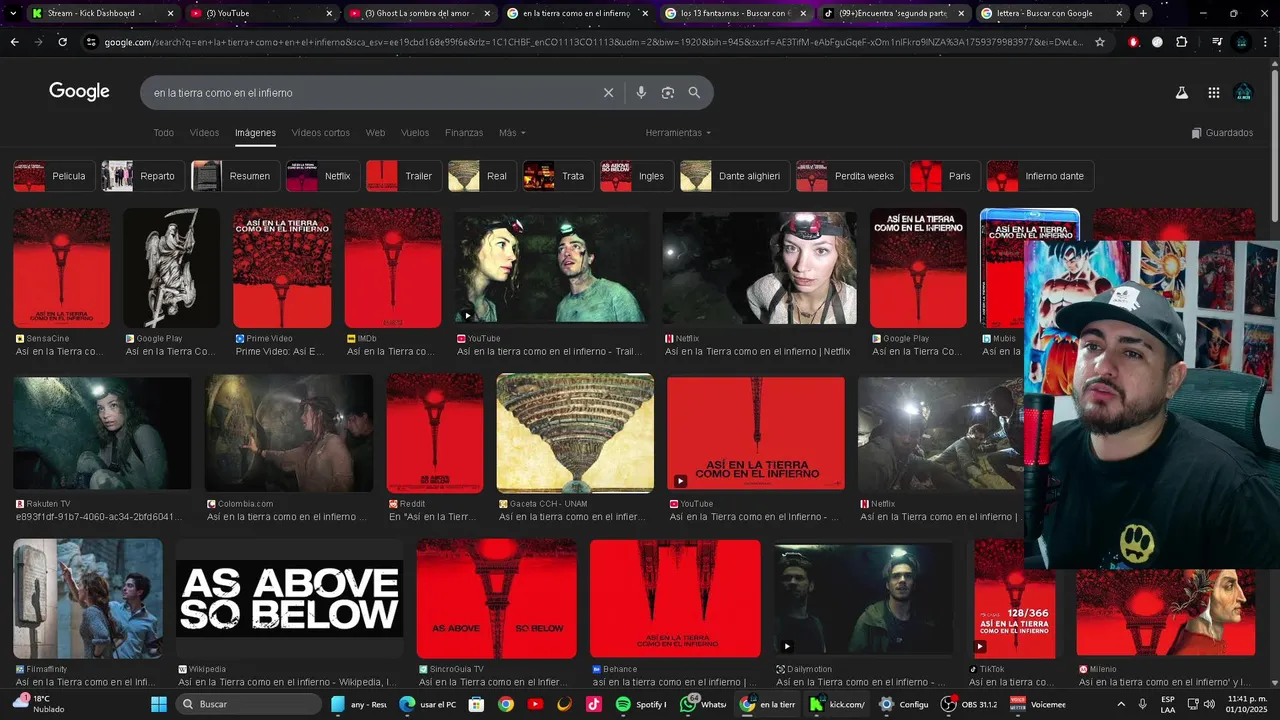Open Spotify from the taskbar
The image size is (1280, 720).
pos(642,704)
